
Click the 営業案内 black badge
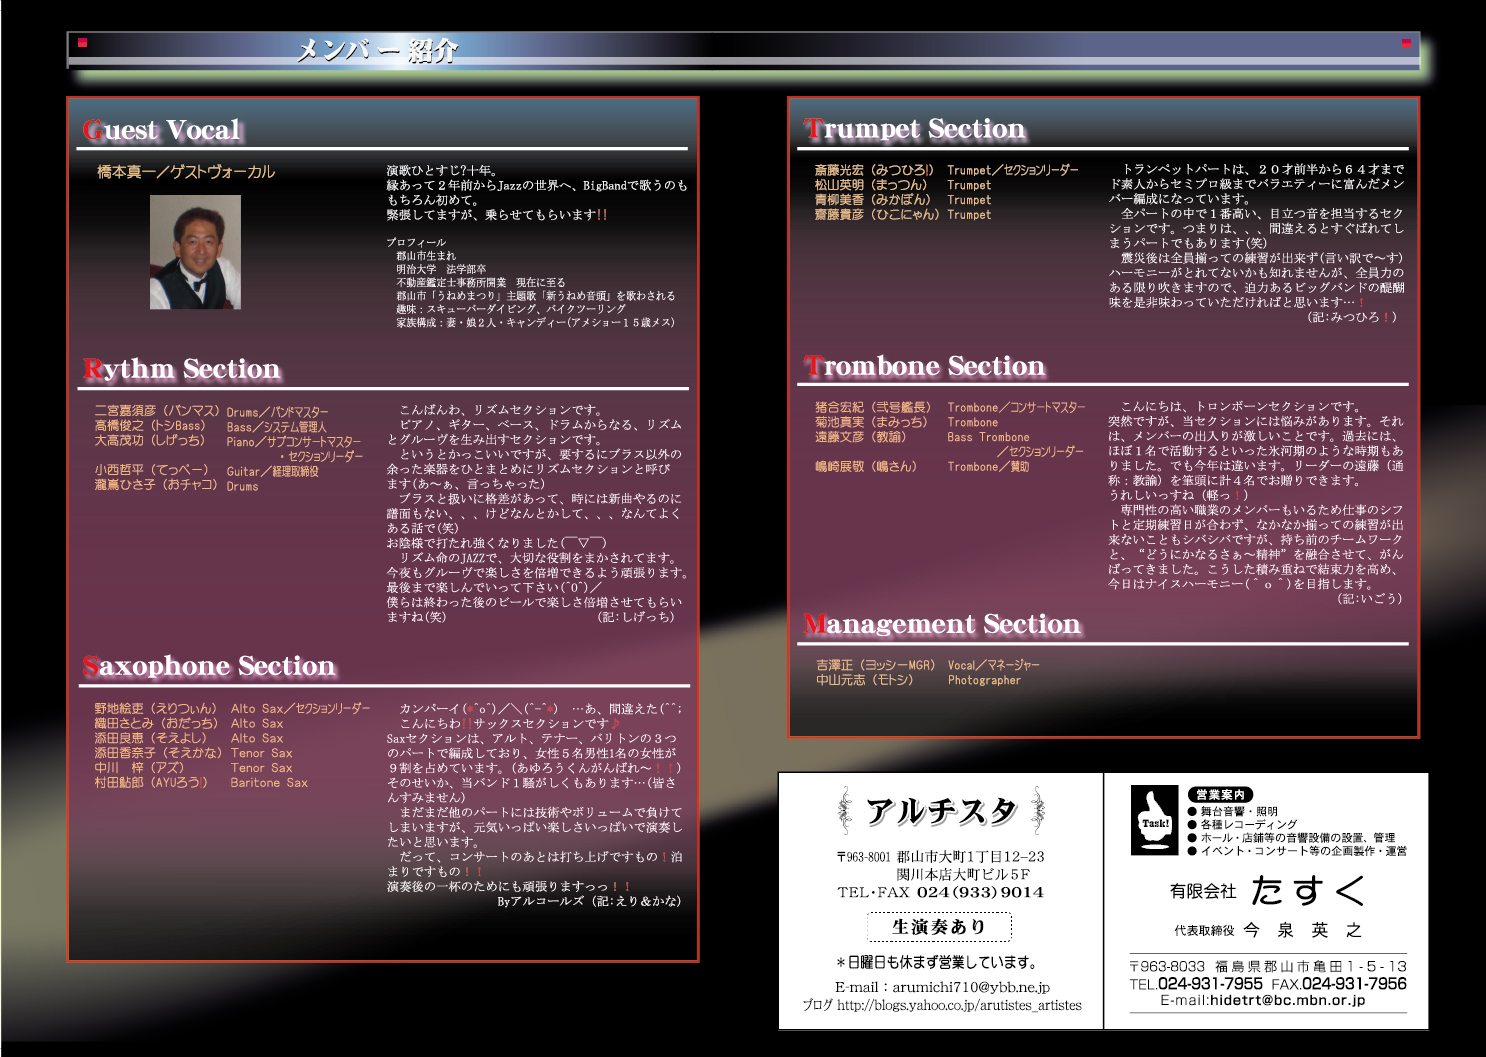(1220, 794)
